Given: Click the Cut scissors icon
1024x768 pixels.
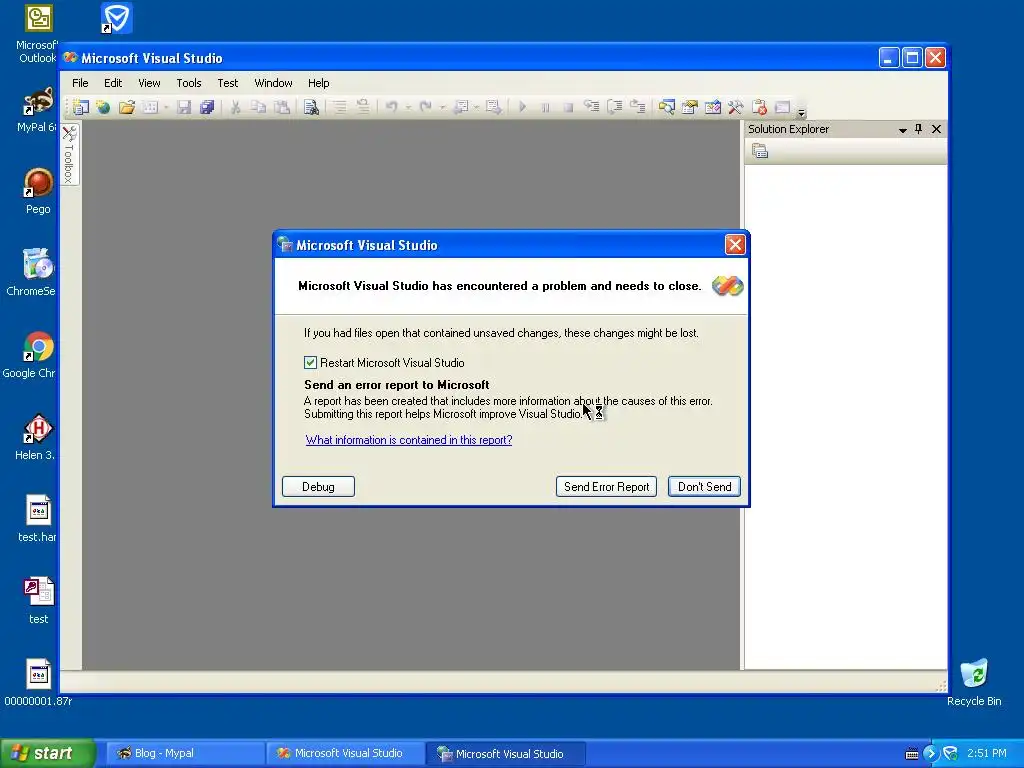Looking at the screenshot, I should [x=236, y=107].
